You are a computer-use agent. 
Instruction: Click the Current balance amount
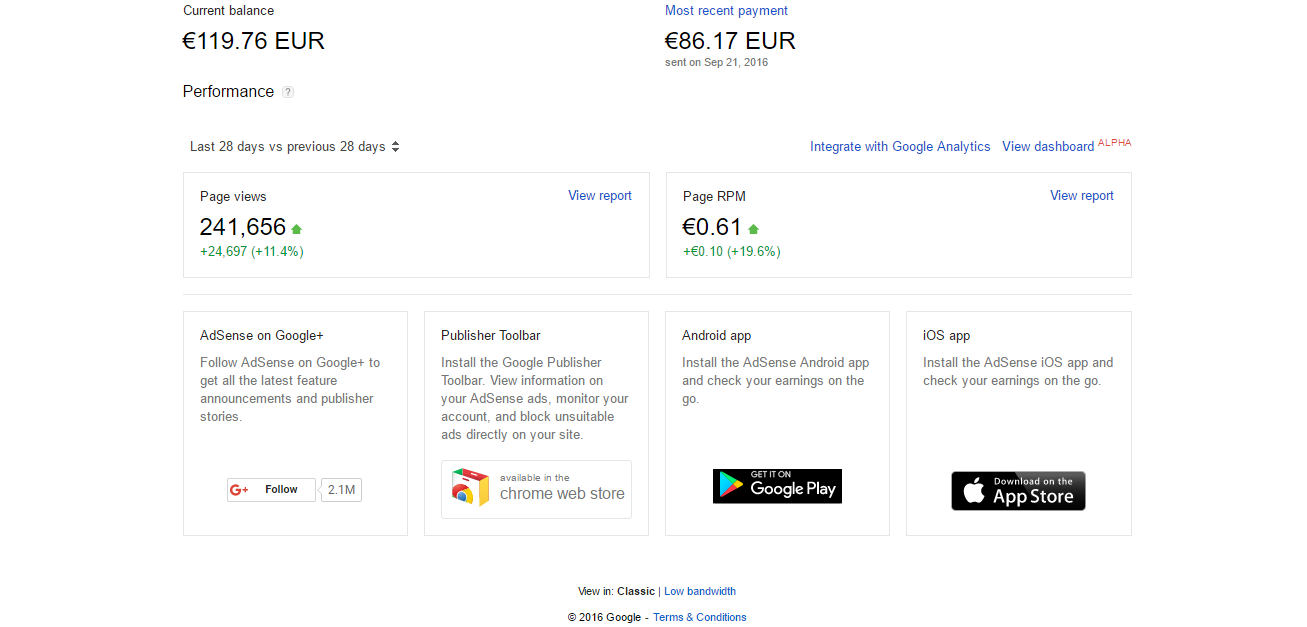click(x=254, y=41)
